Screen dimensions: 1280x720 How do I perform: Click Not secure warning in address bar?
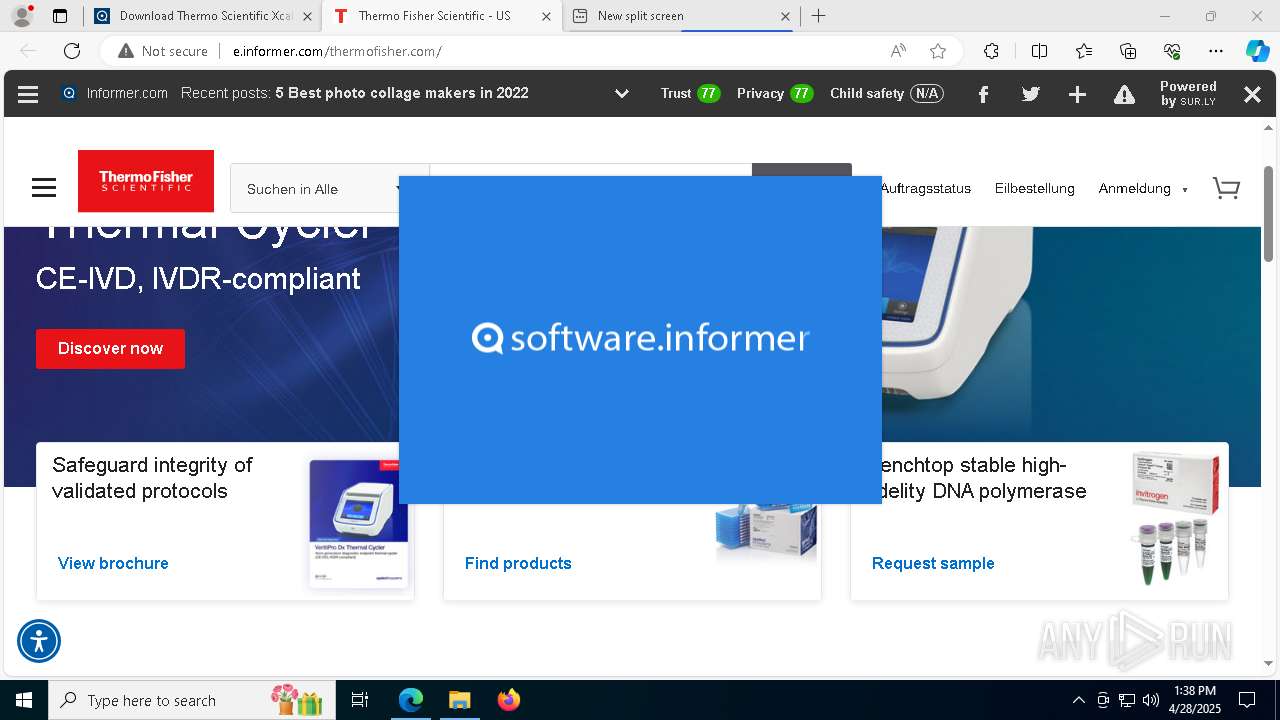click(x=163, y=51)
